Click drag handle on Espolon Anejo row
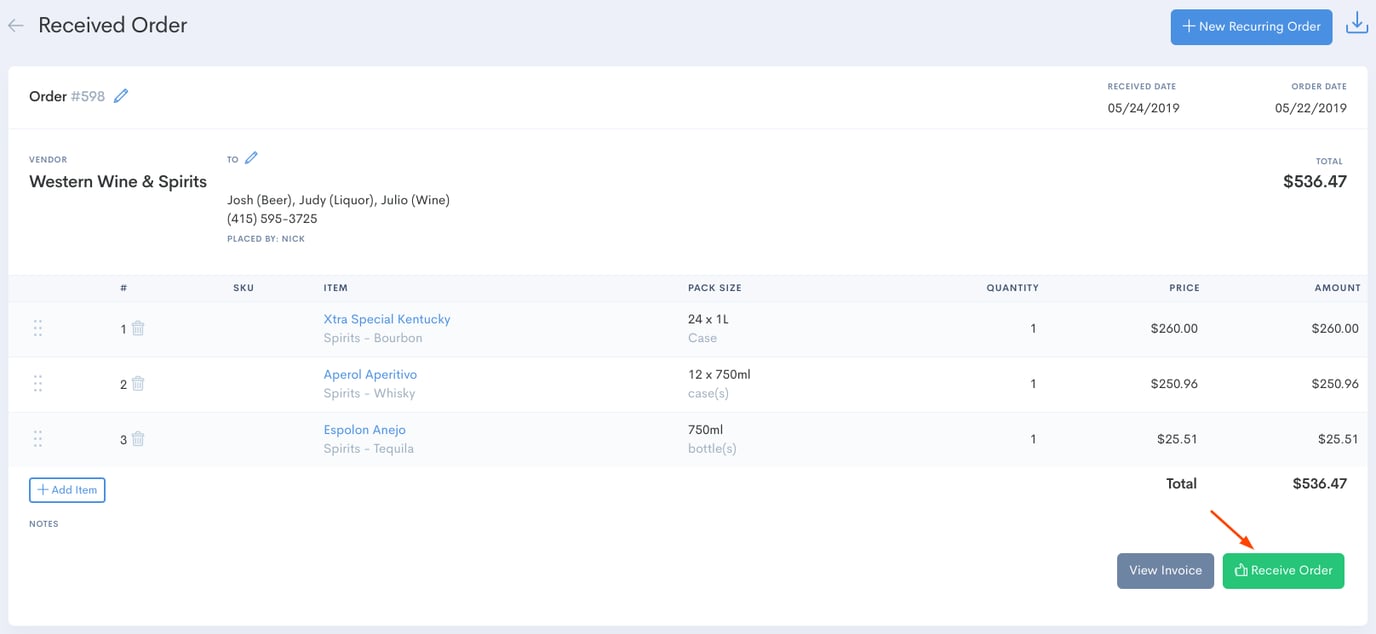 (x=38, y=438)
